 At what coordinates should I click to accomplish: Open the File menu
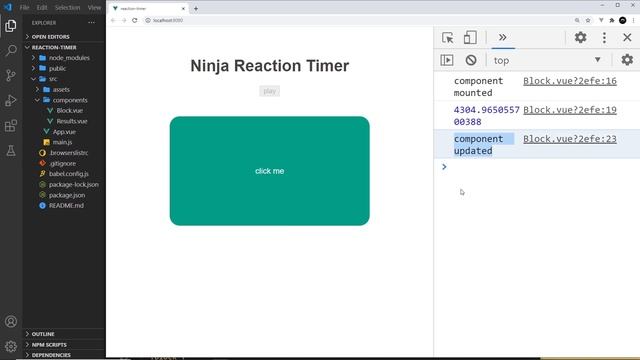(x=24, y=7)
